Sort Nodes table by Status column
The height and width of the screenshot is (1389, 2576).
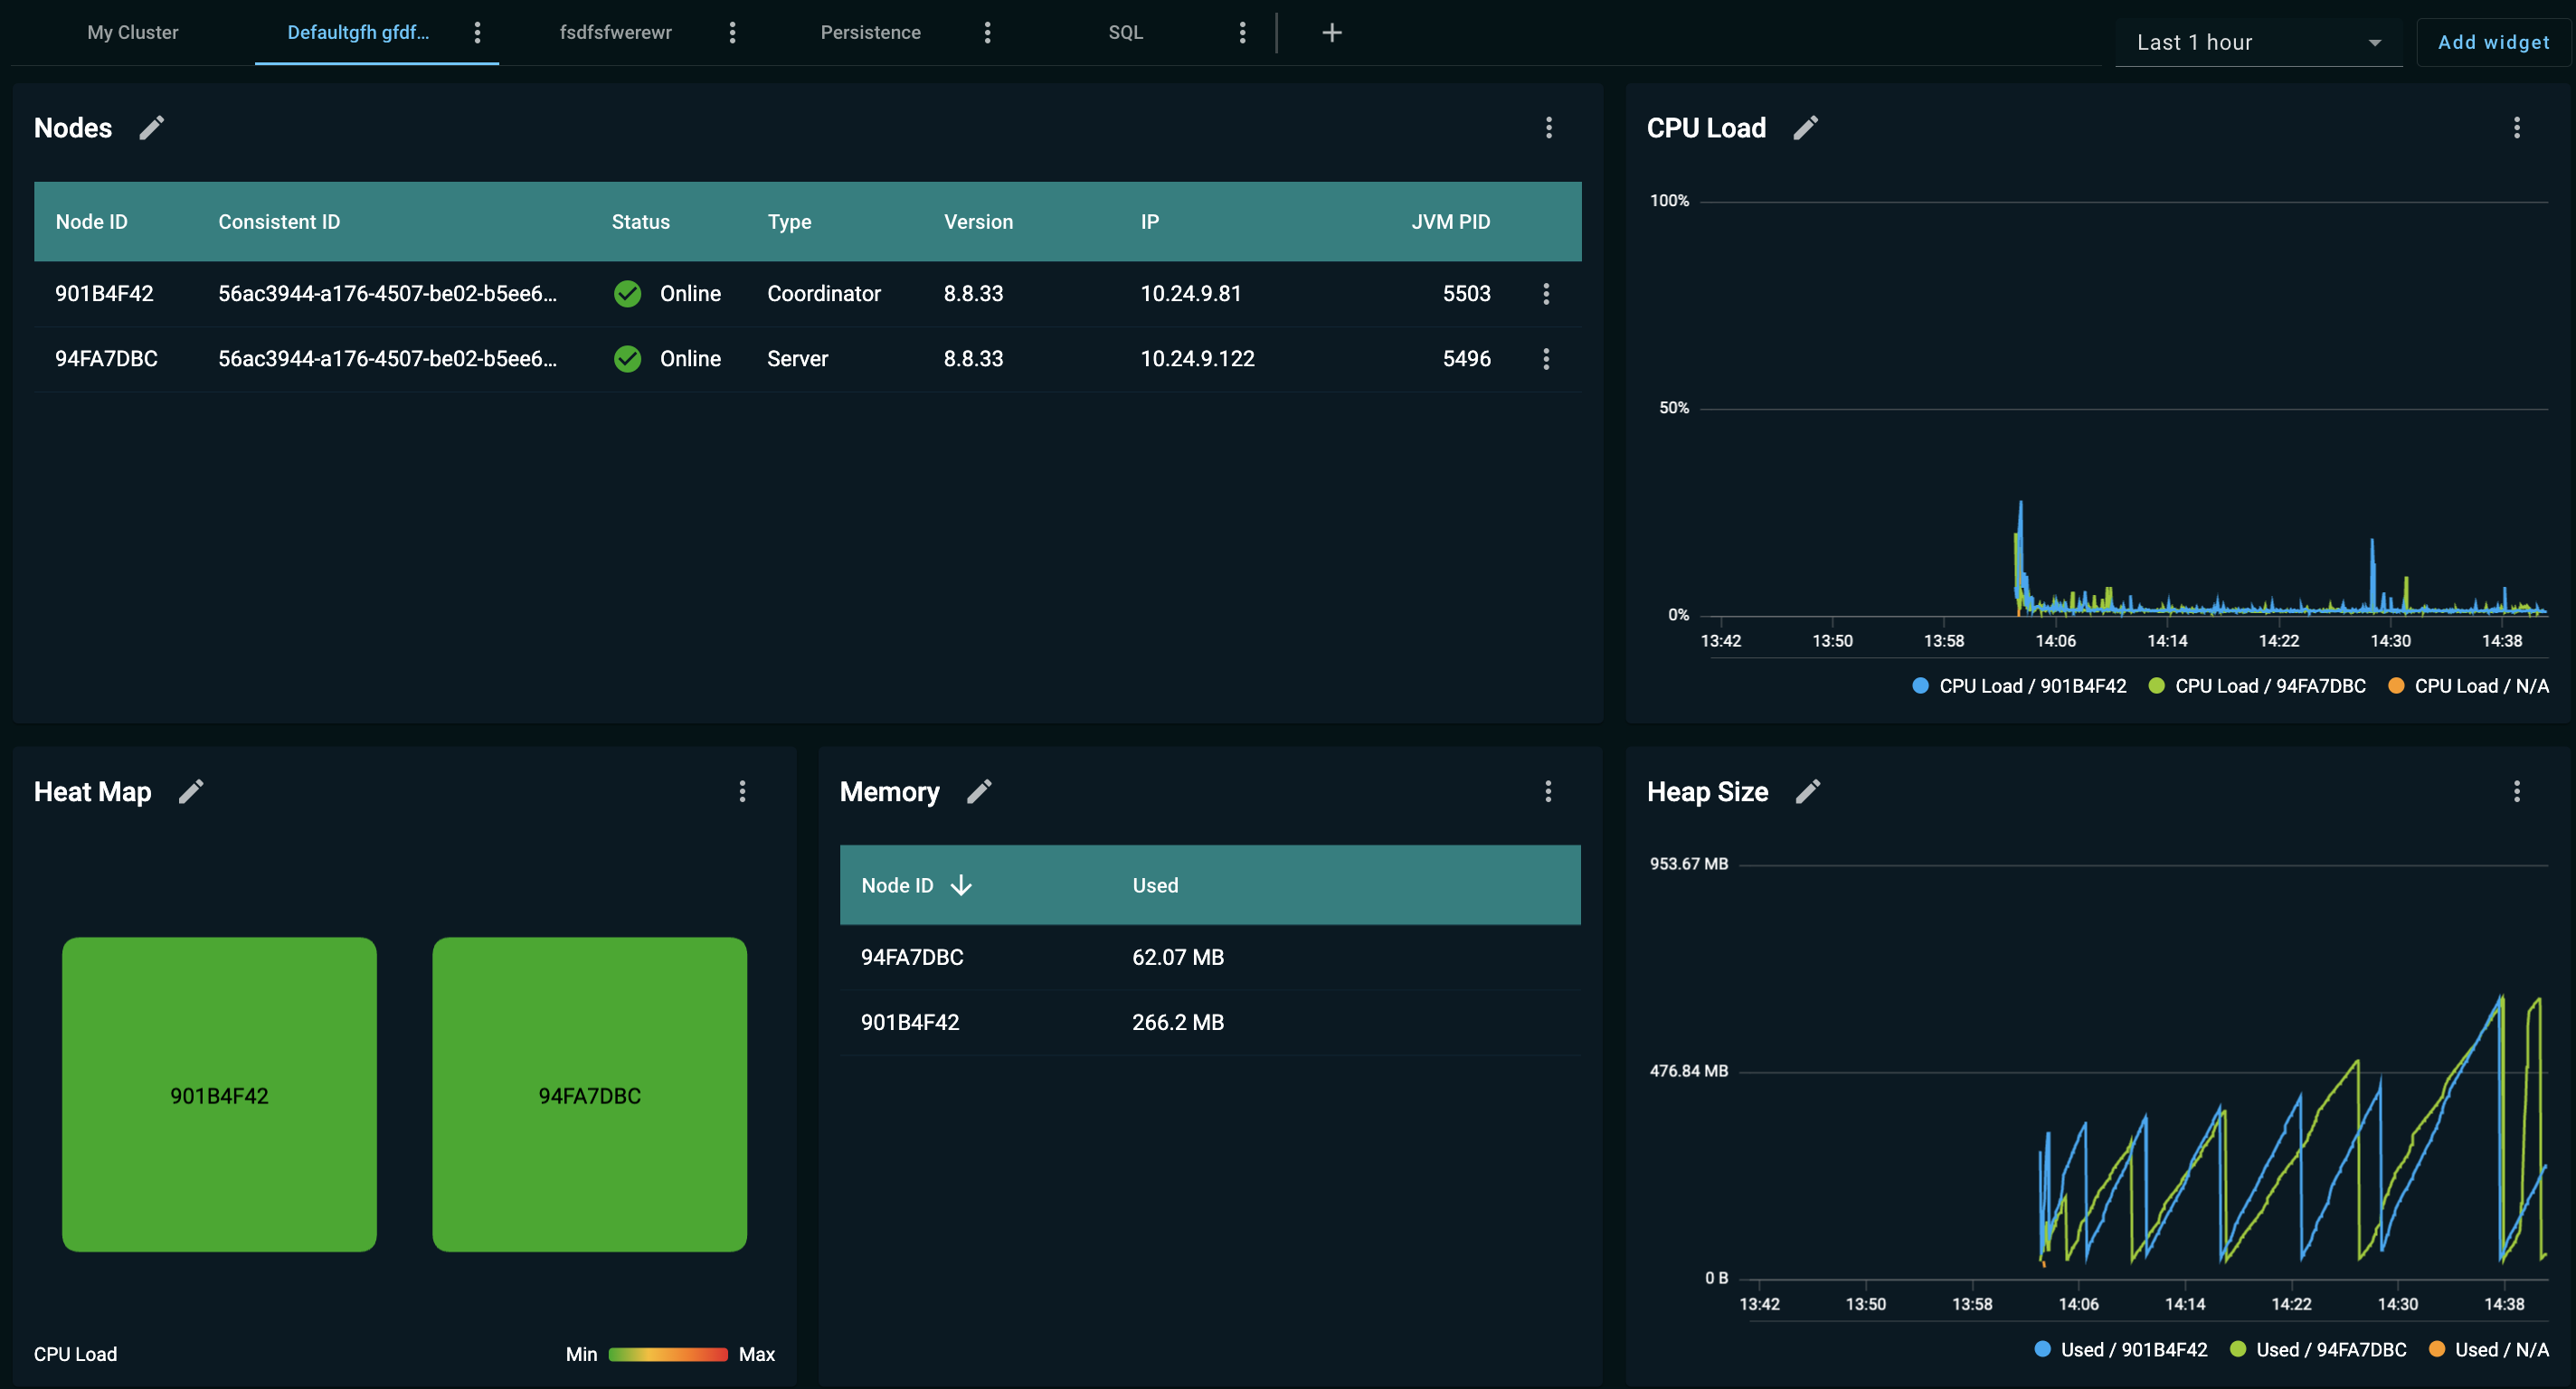tap(641, 222)
